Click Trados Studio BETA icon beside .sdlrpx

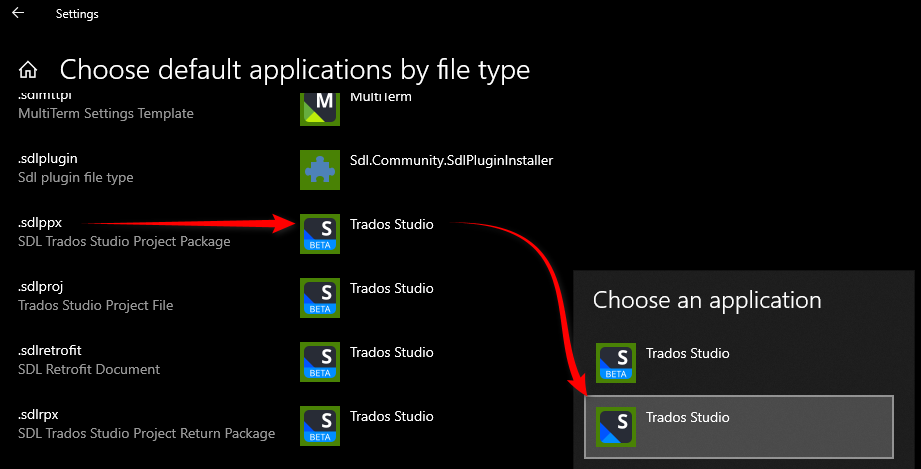click(320, 426)
